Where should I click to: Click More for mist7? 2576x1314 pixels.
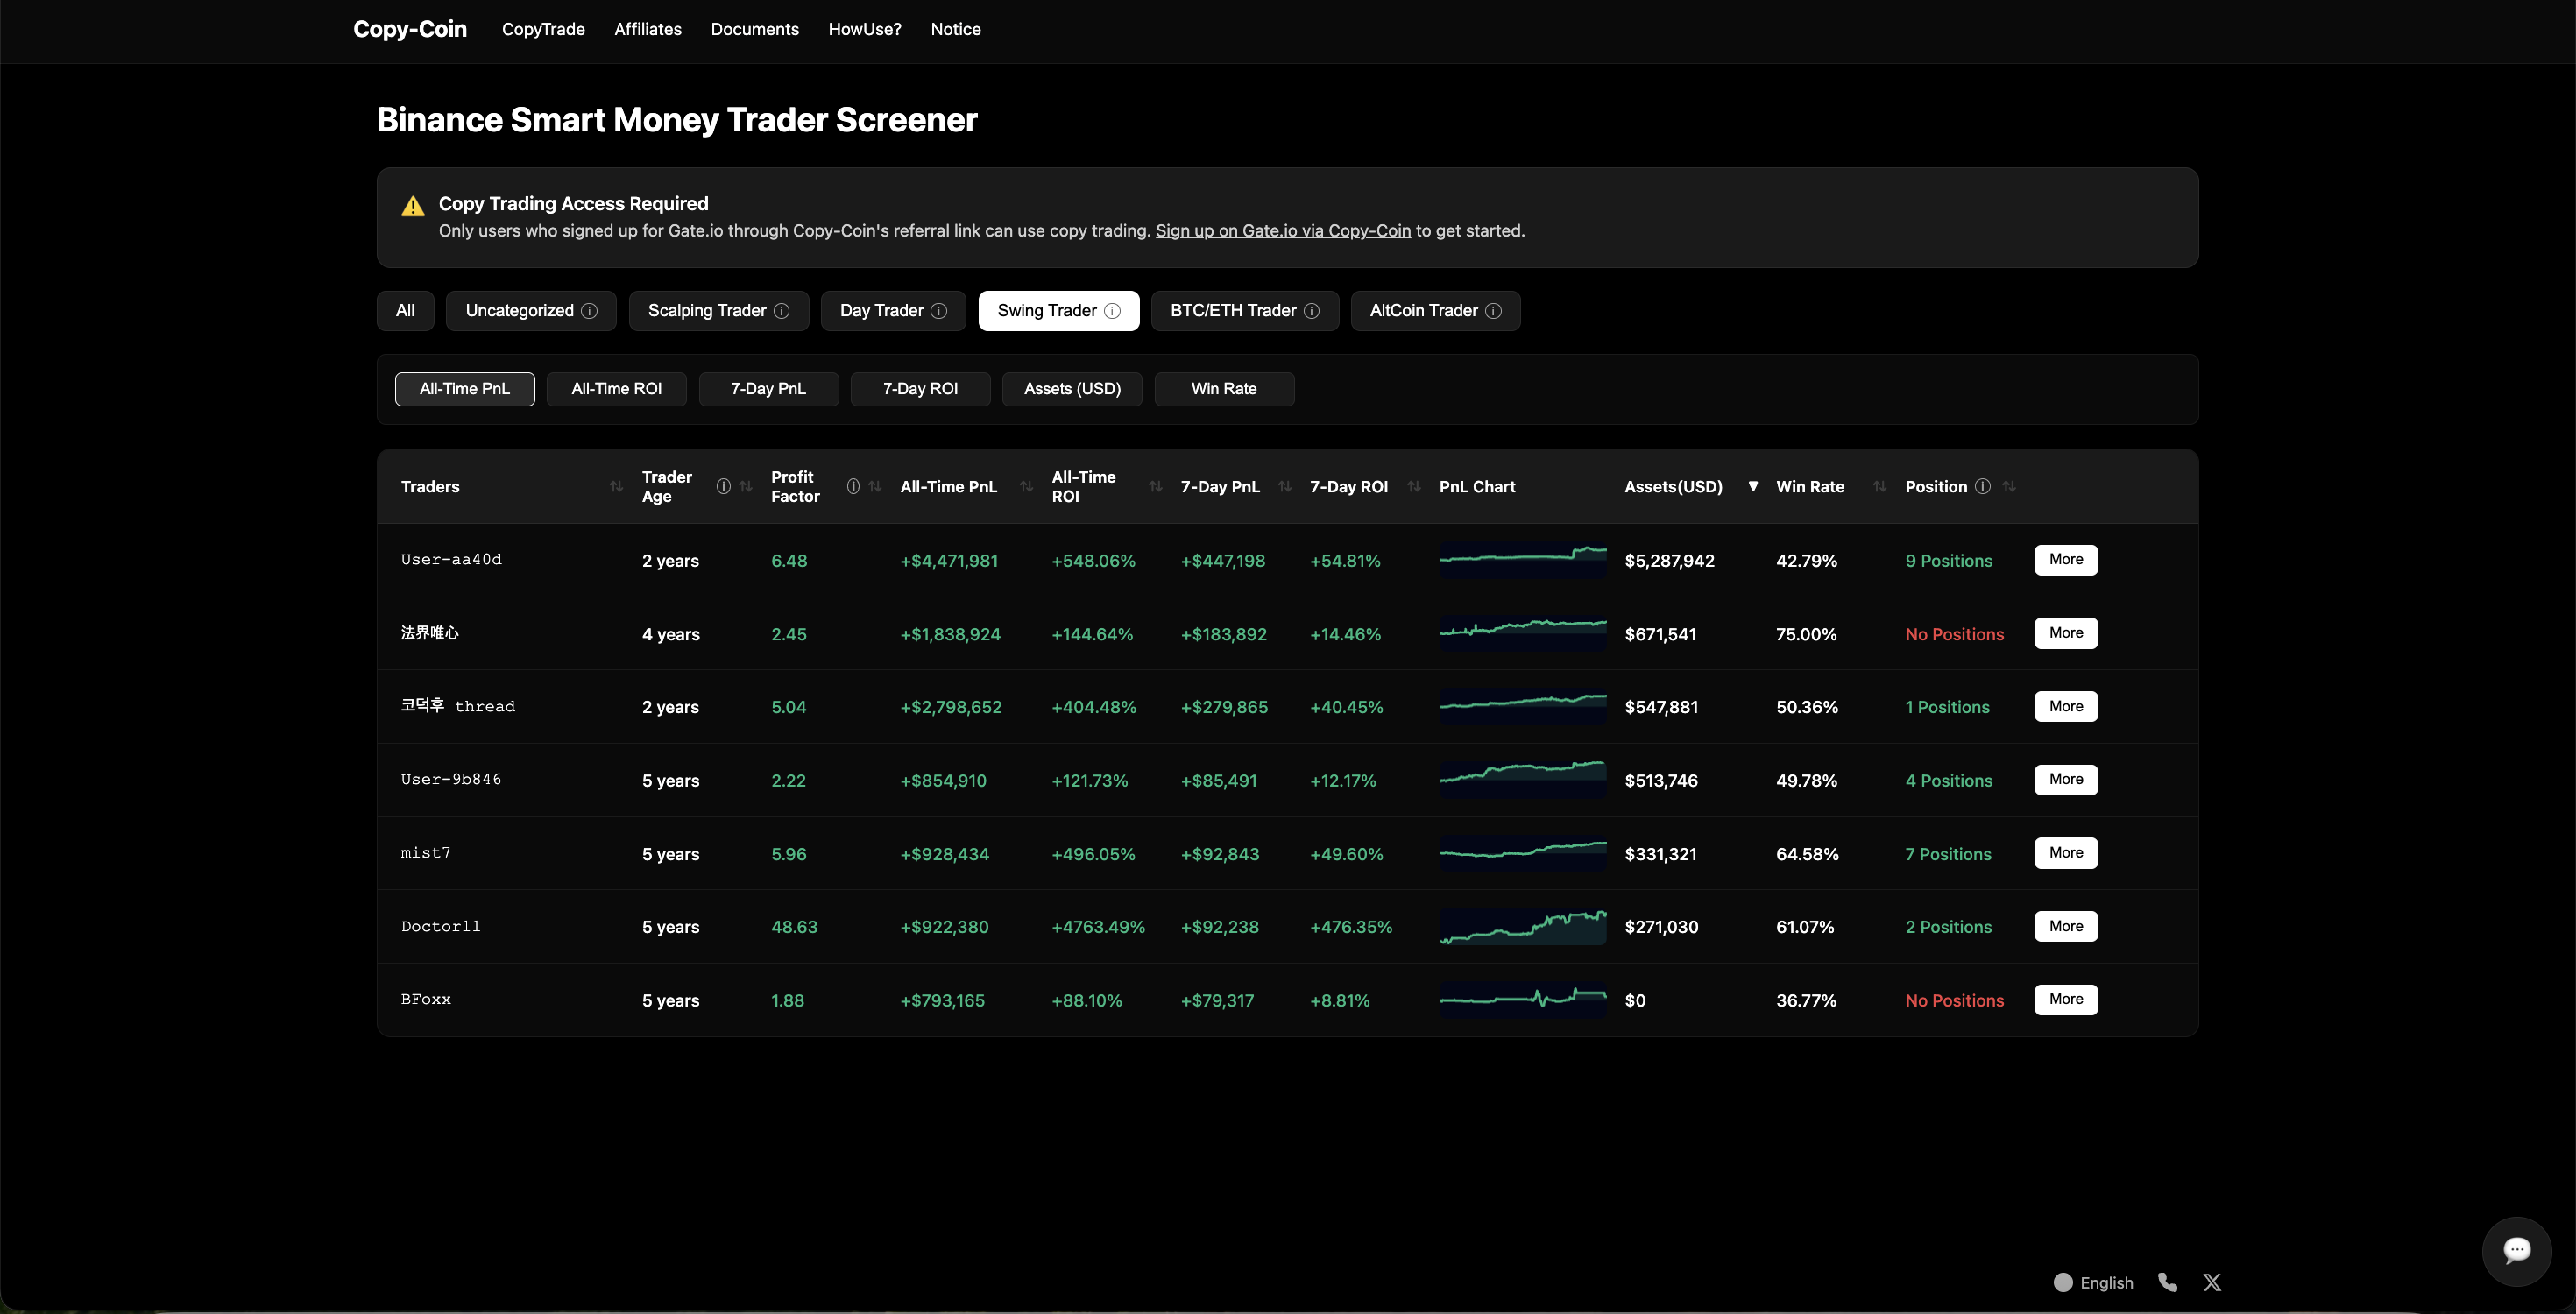[x=2066, y=853]
